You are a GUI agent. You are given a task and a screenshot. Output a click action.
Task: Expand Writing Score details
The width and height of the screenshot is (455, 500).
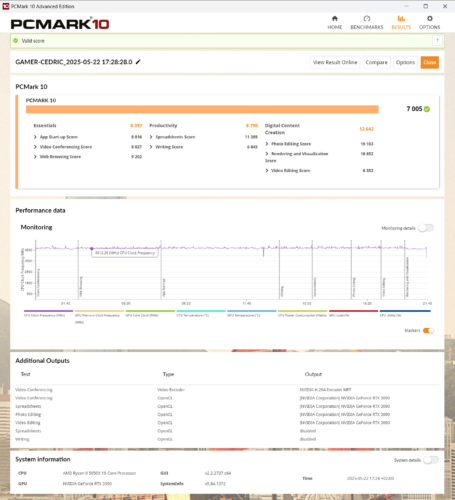[151, 147]
